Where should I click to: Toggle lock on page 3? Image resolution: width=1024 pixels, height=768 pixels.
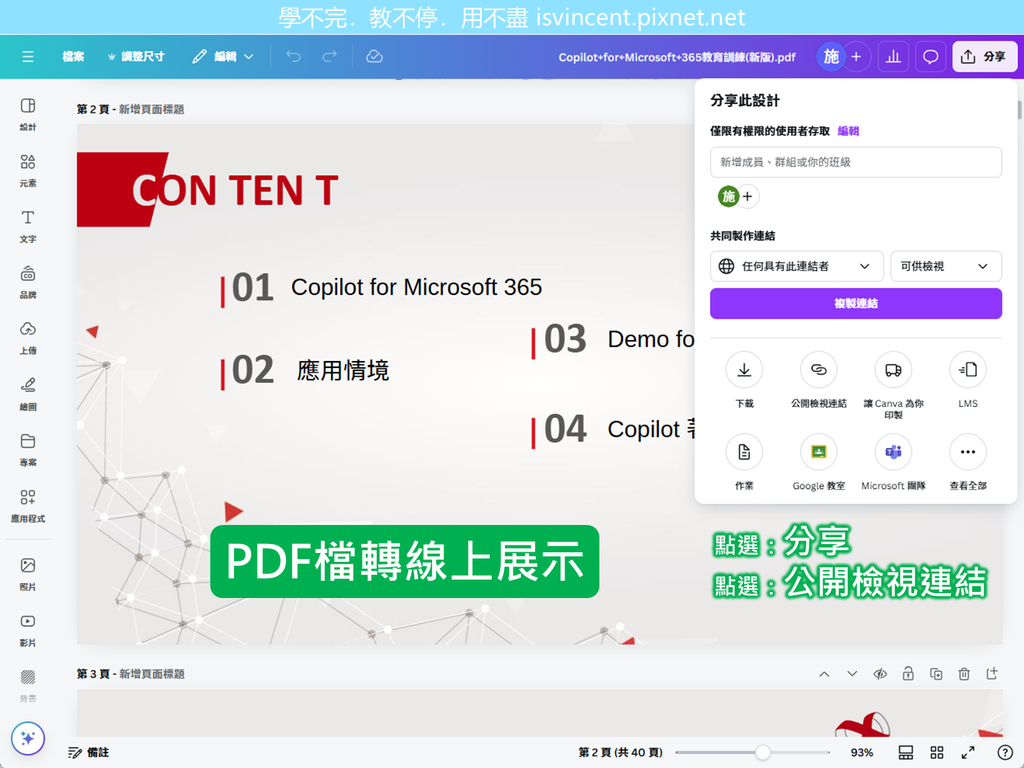click(908, 674)
